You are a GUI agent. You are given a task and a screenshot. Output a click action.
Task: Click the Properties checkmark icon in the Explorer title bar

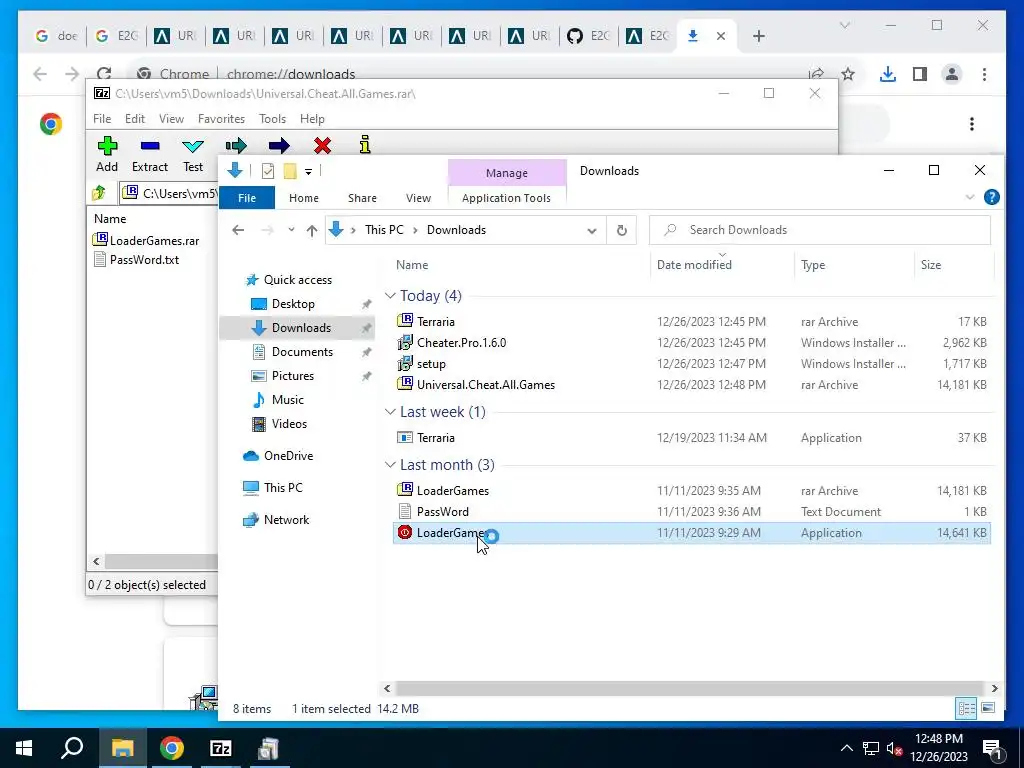(x=268, y=171)
